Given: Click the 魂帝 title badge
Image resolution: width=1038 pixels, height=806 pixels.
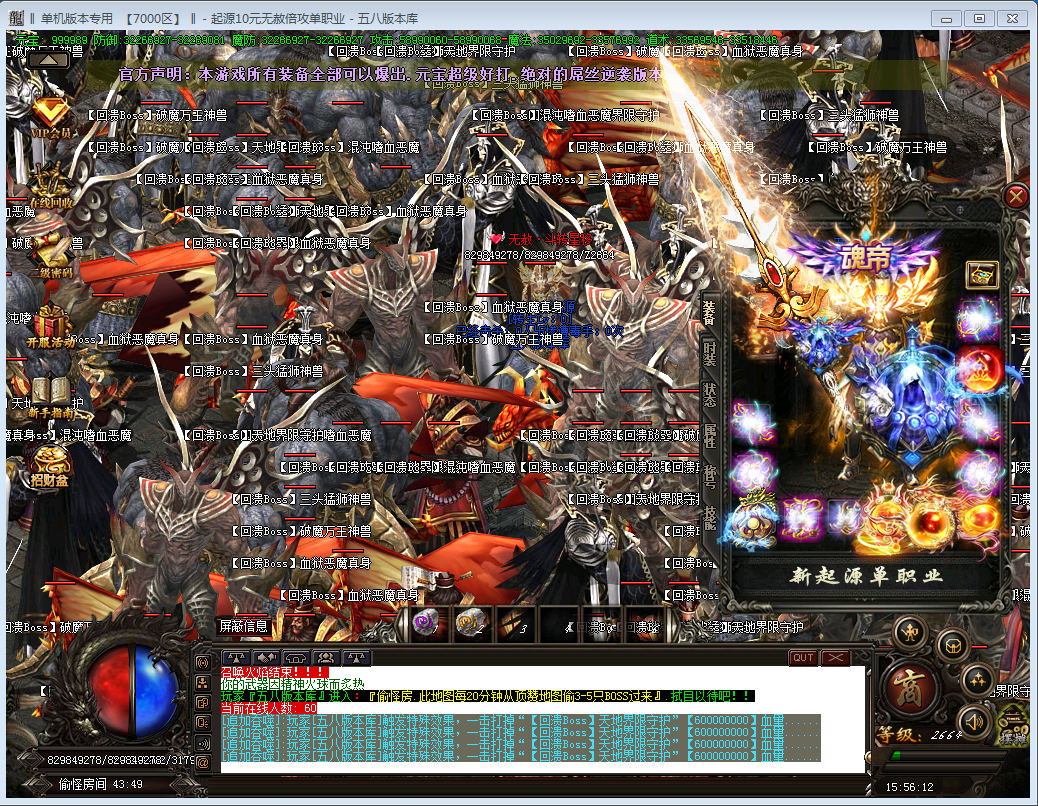Looking at the screenshot, I should click(865, 257).
